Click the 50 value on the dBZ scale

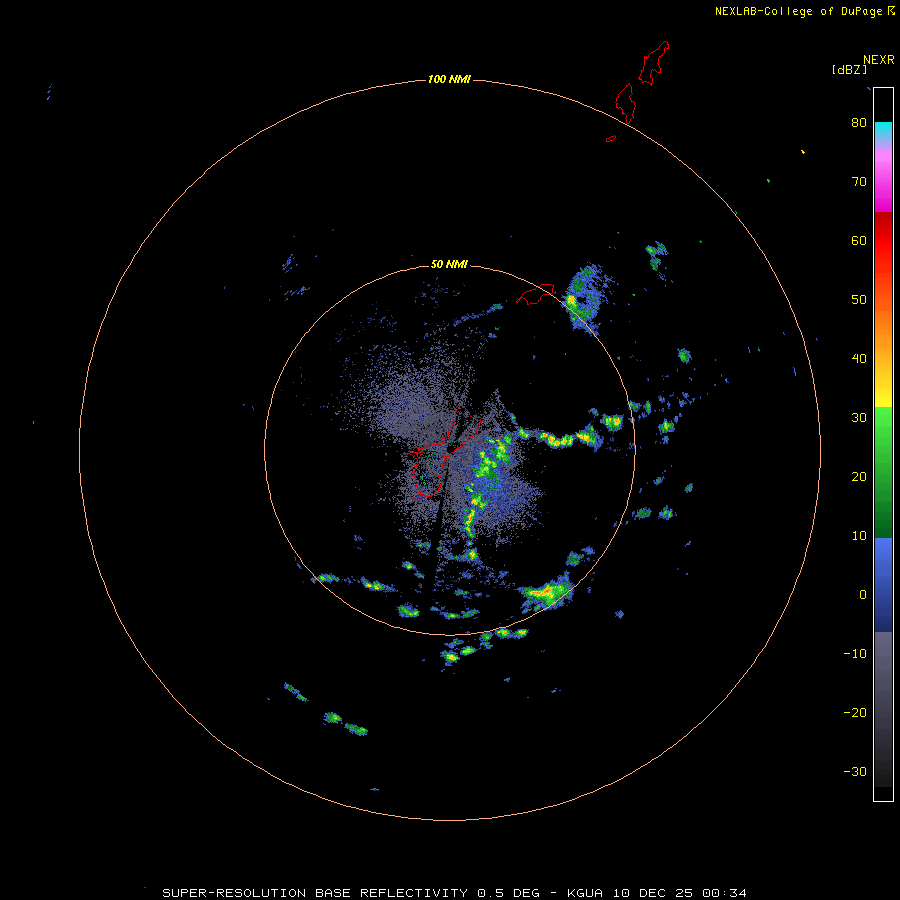[859, 300]
